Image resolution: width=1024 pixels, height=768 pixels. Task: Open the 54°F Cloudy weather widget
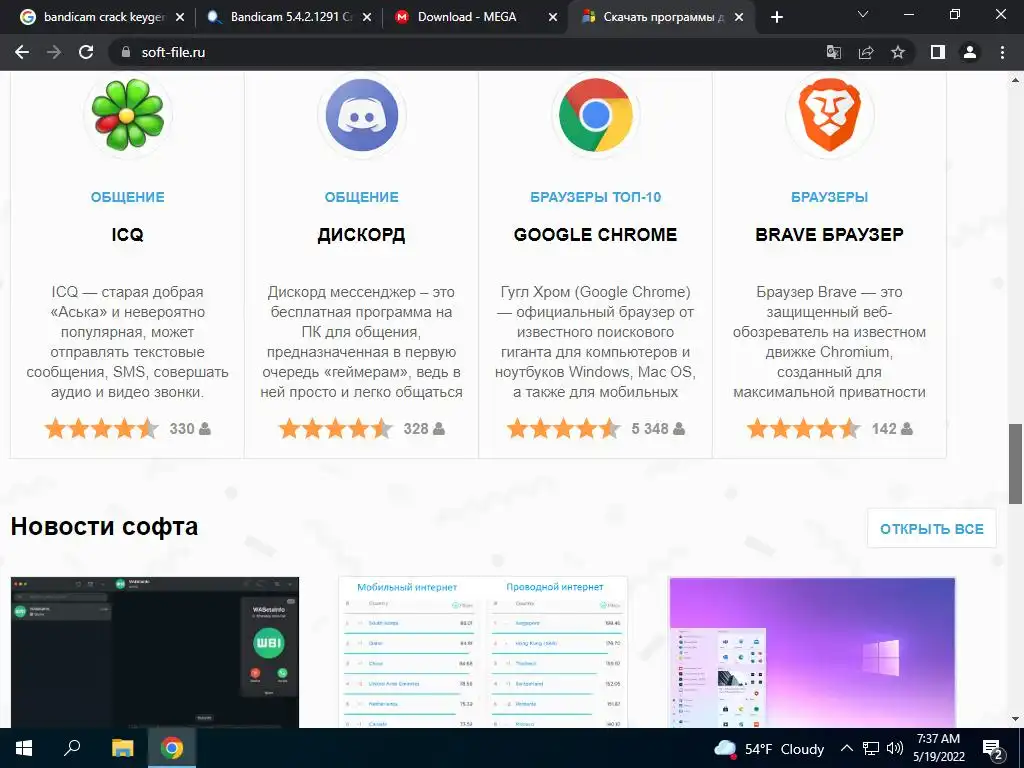click(x=769, y=748)
